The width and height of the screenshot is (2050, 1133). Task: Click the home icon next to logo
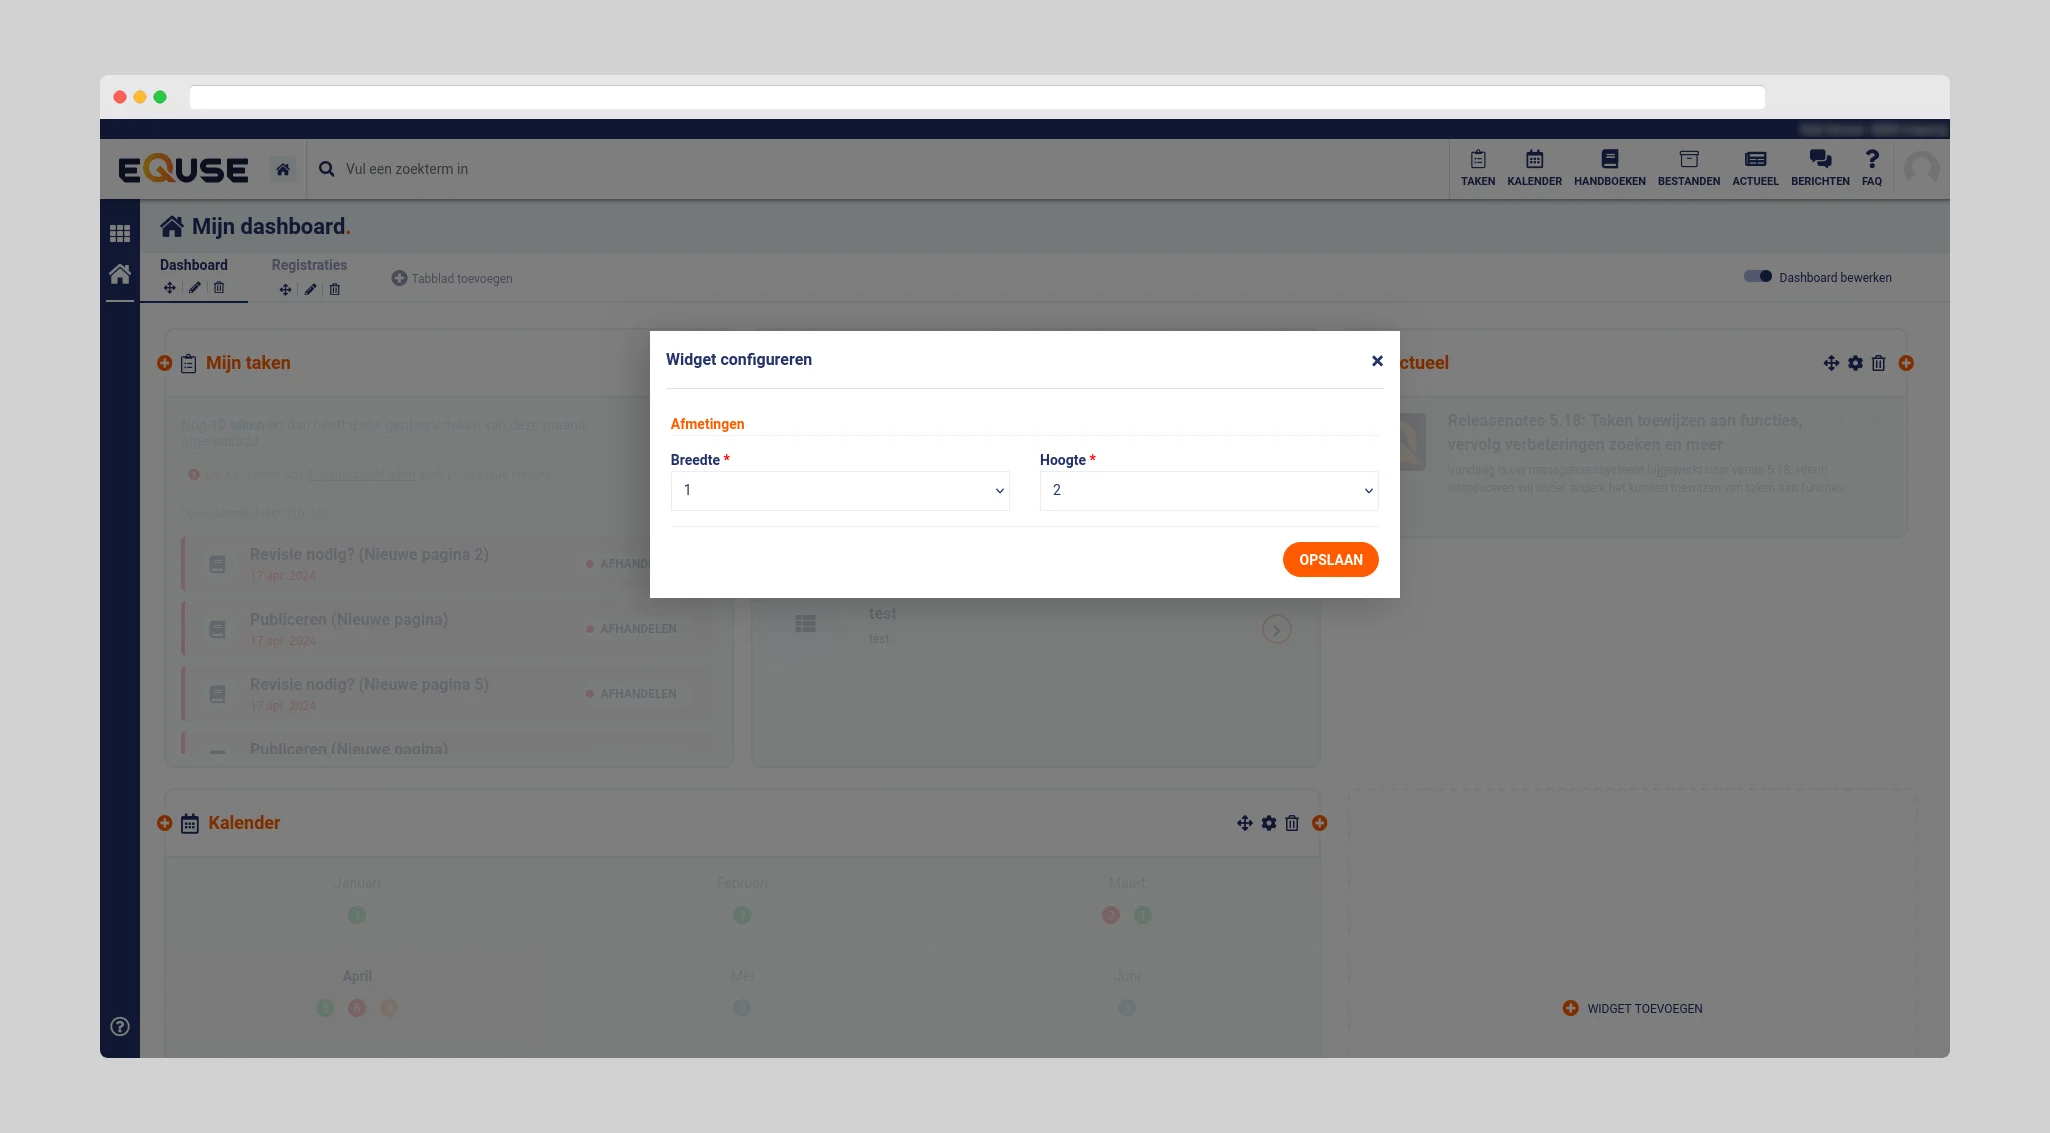[283, 169]
